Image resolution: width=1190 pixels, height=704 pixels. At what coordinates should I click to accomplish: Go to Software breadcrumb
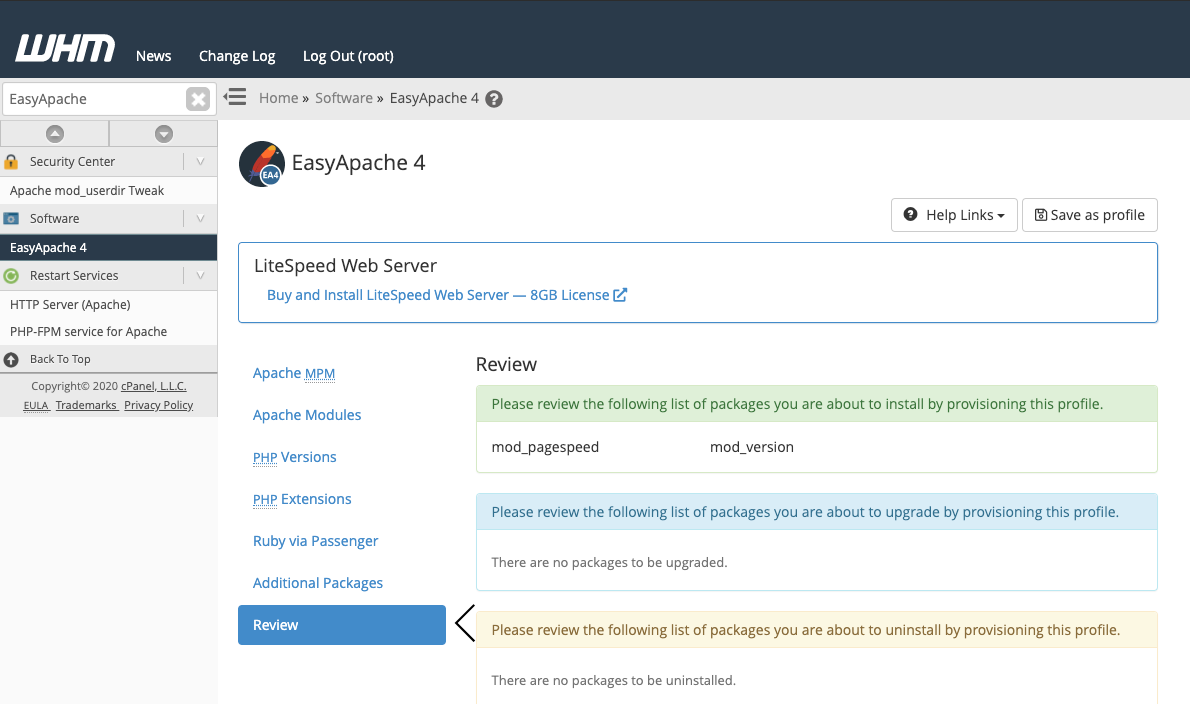344,98
